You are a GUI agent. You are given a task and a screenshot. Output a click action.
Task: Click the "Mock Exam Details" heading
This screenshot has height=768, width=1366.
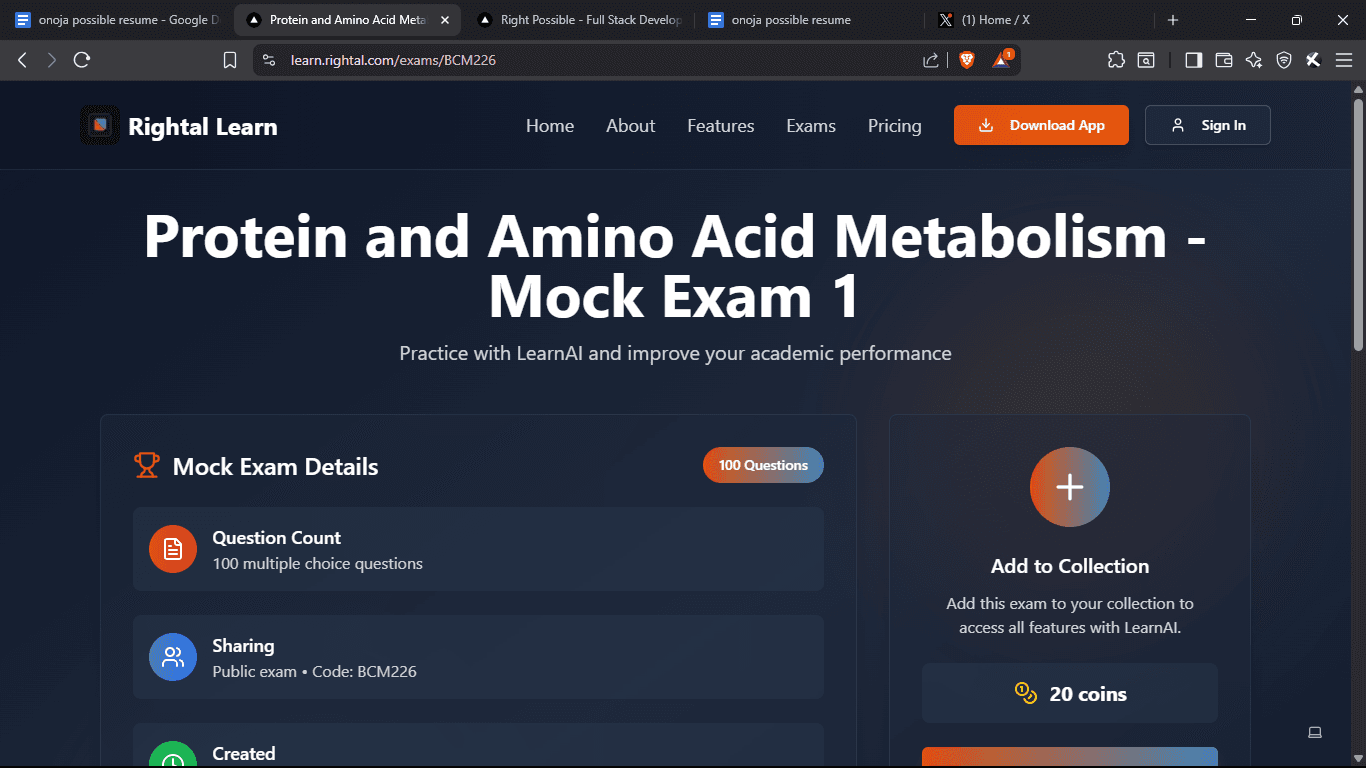(x=276, y=466)
